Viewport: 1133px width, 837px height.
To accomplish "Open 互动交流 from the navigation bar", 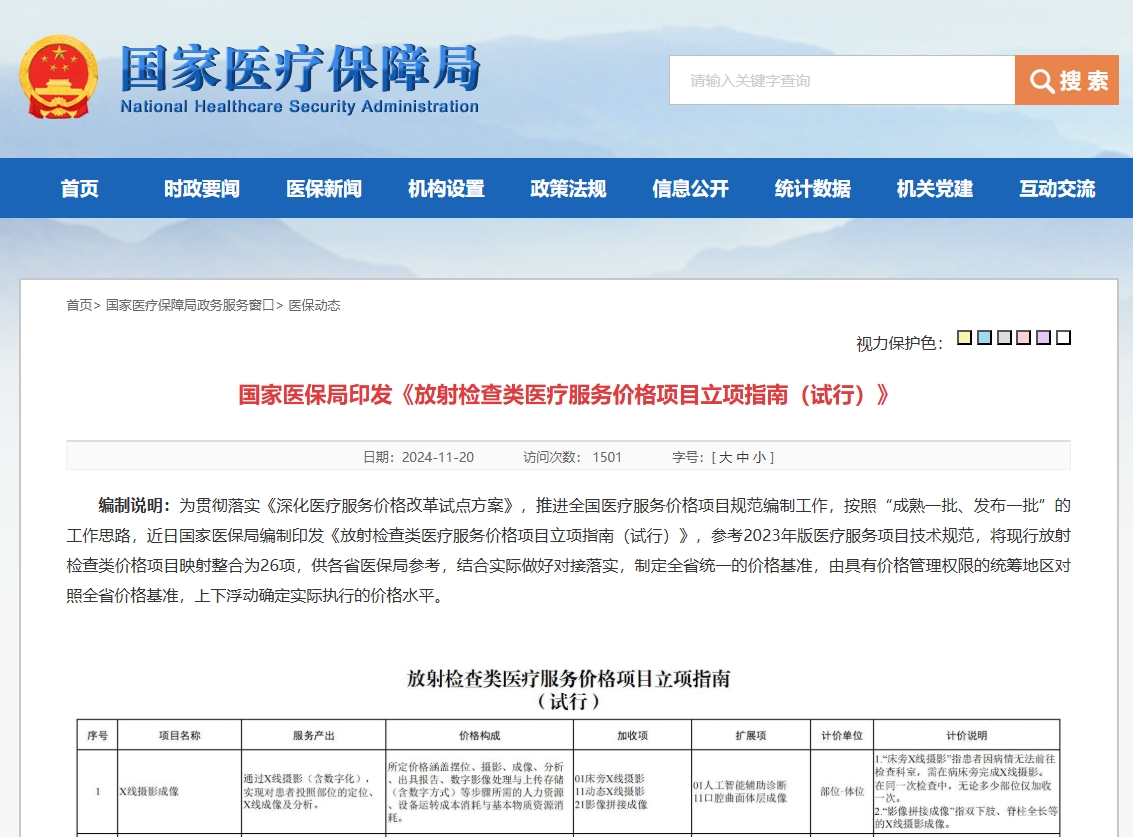I will (x=1057, y=189).
